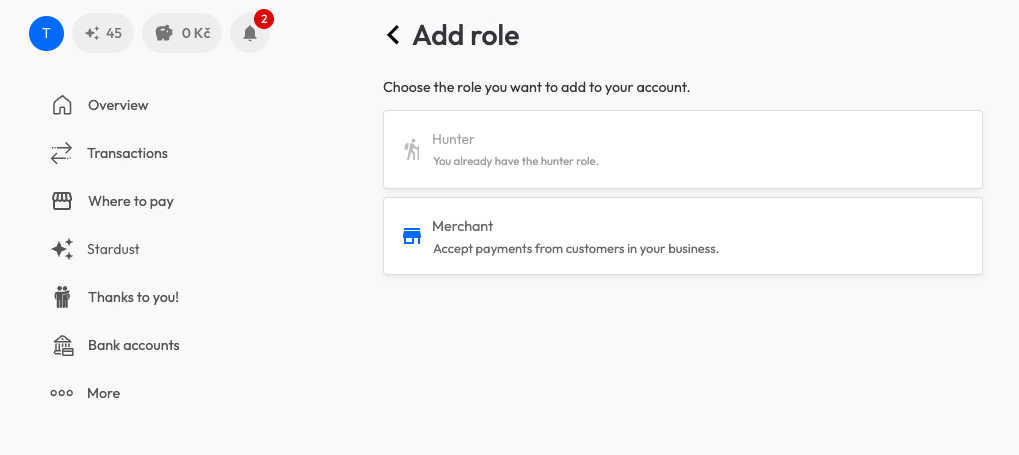Open the notifications bell with badge 2
The width and height of the screenshot is (1019, 455).
[x=250, y=33]
